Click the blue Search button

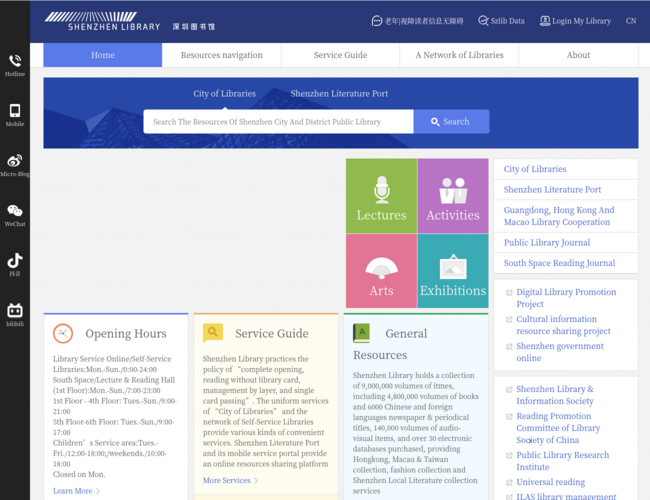point(451,122)
